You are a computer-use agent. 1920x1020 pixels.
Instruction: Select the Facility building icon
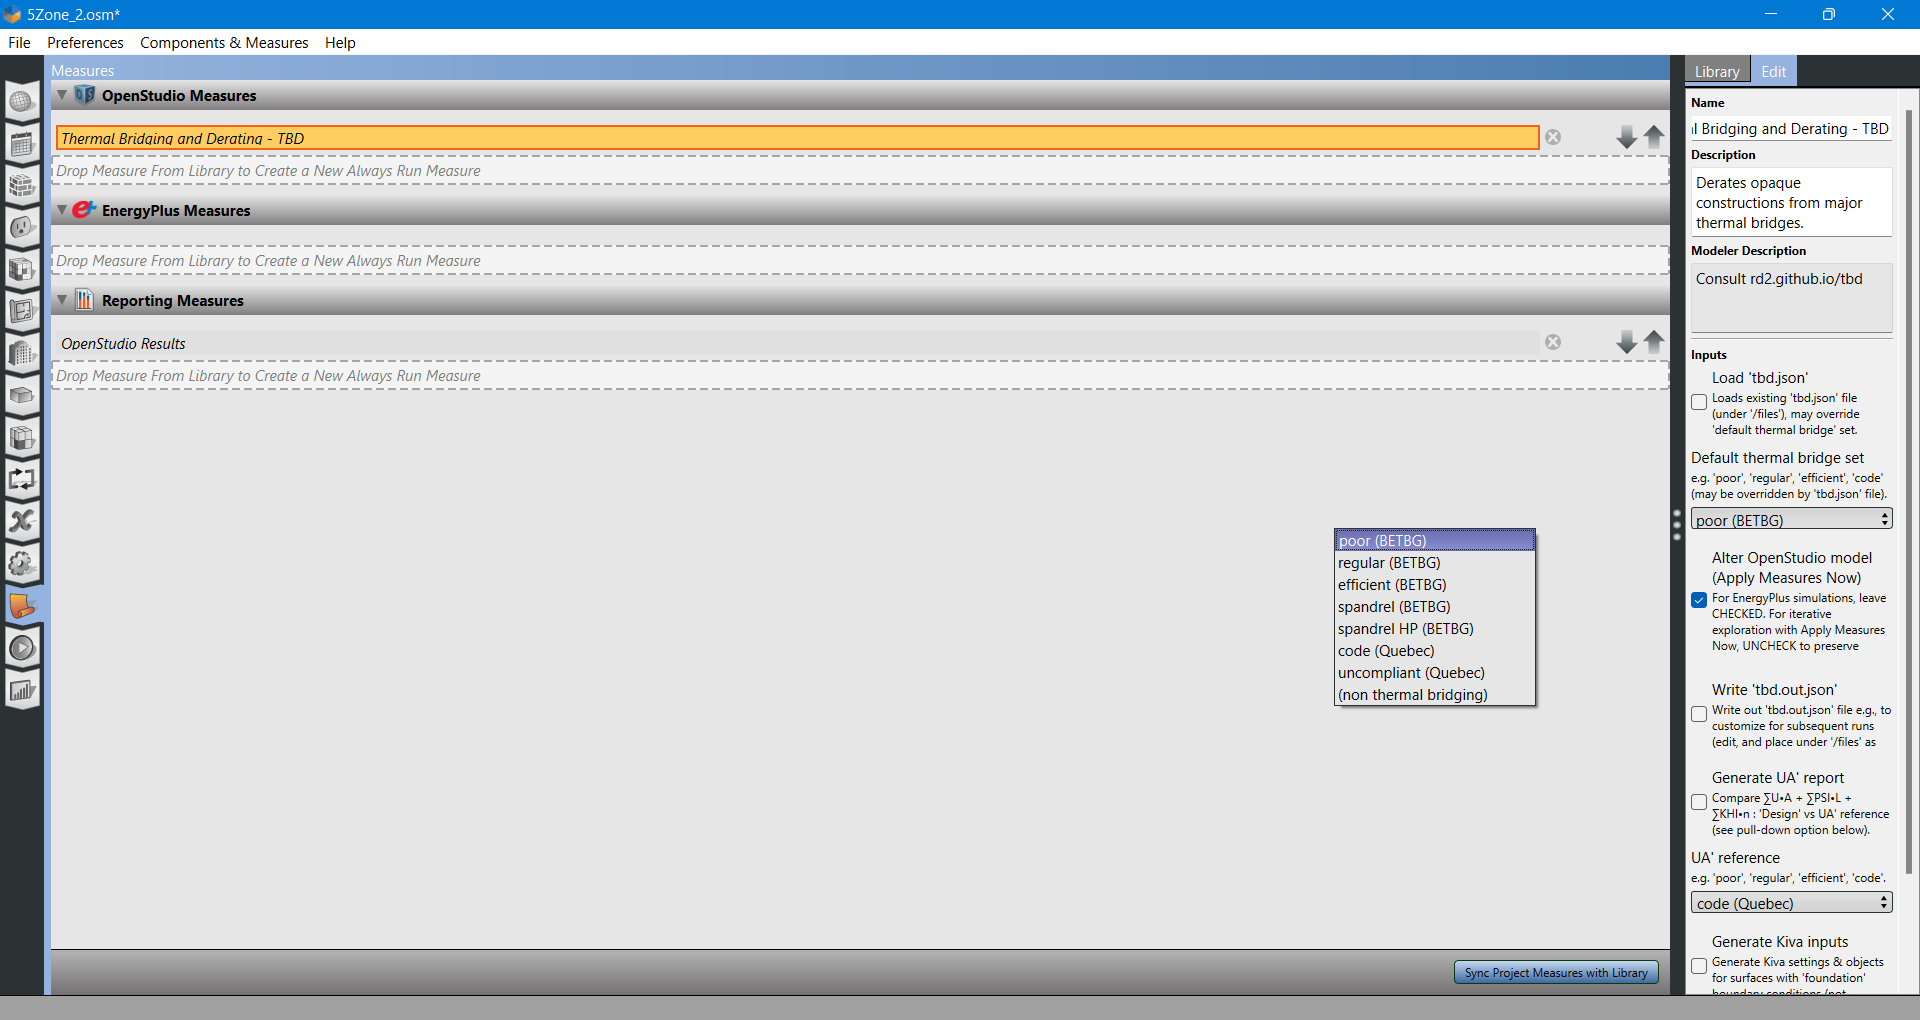[22, 352]
